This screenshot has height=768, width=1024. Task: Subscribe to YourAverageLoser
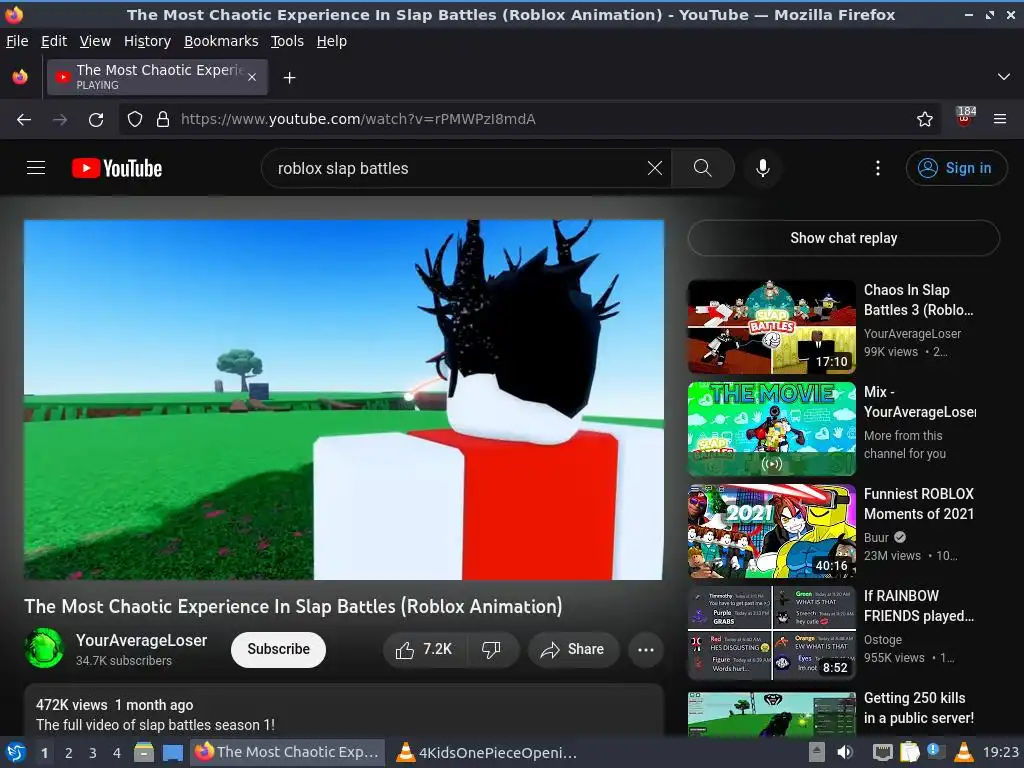click(x=278, y=649)
